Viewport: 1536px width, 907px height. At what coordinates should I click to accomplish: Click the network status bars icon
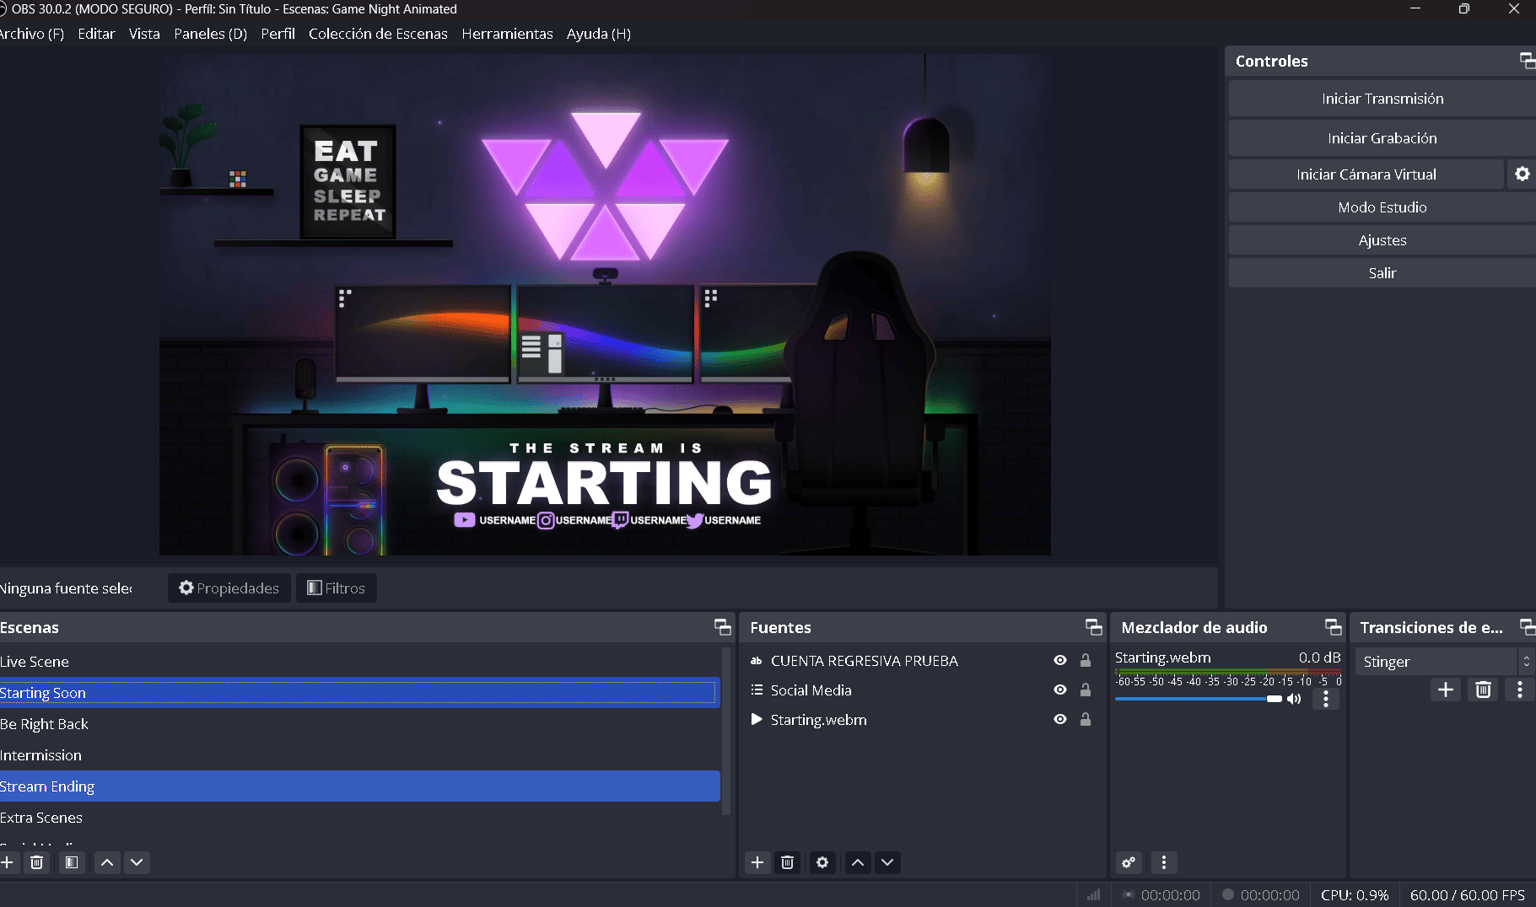point(1093,895)
